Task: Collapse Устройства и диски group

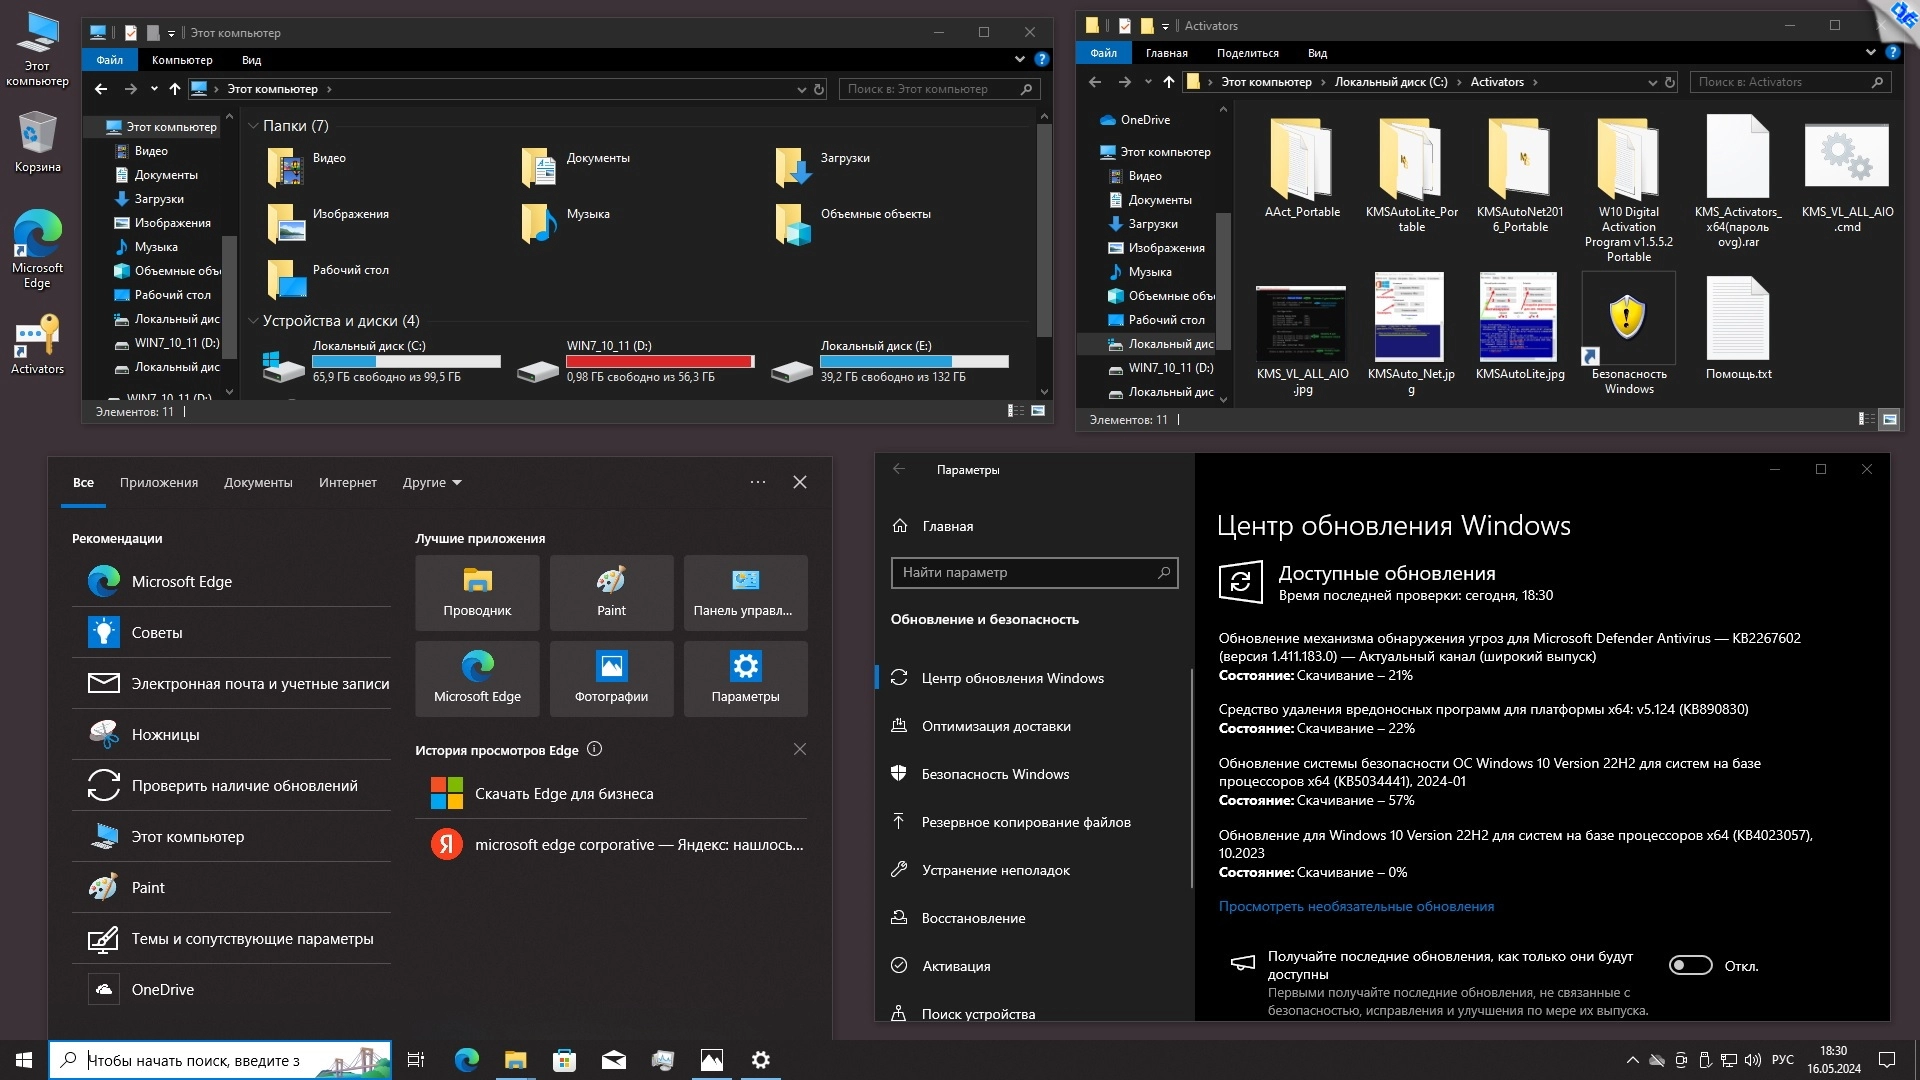Action: coord(253,321)
